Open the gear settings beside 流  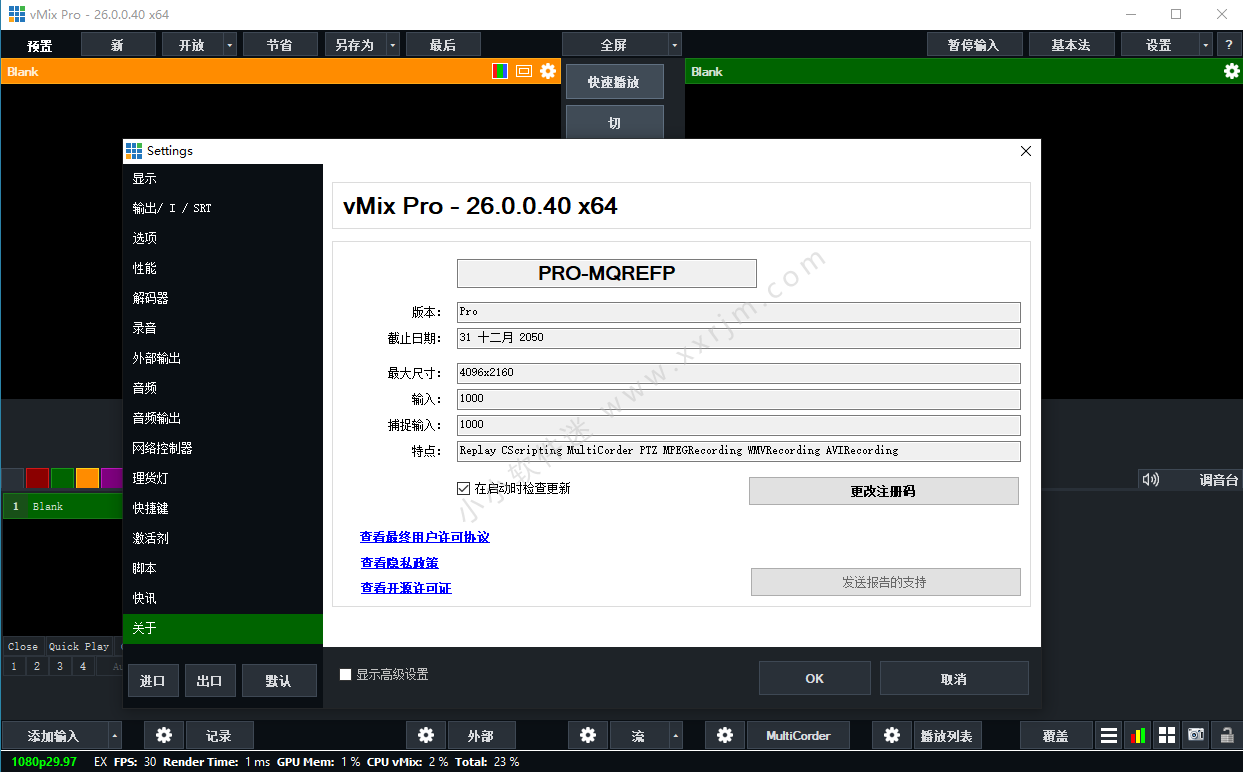click(x=588, y=735)
